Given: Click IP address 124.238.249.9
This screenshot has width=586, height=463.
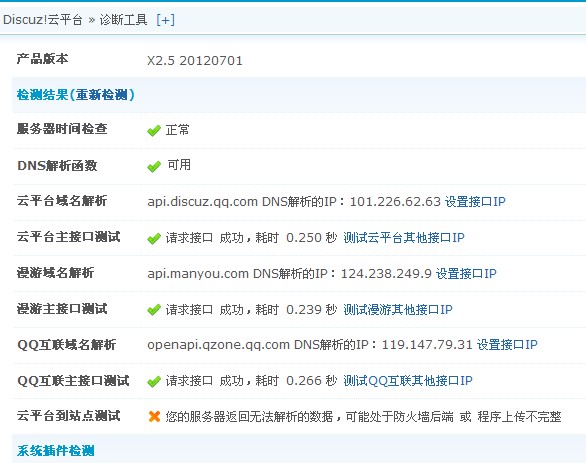Looking at the screenshot, I should pyautogui.click(x=386, y=274).
